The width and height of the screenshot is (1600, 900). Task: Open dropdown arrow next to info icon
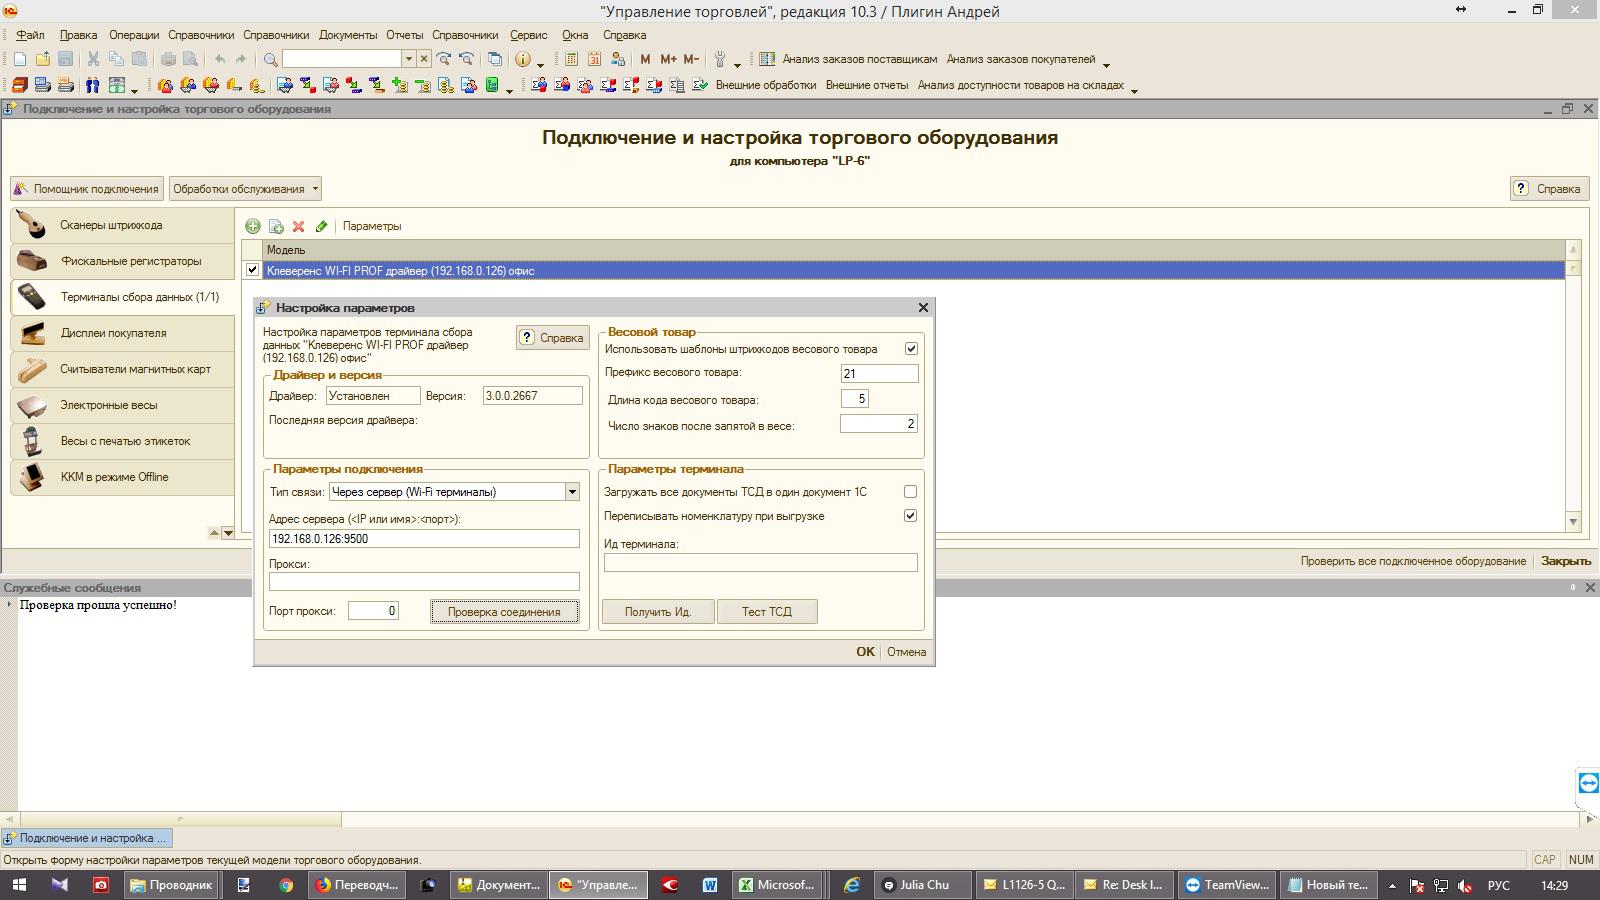coord(541,64)
